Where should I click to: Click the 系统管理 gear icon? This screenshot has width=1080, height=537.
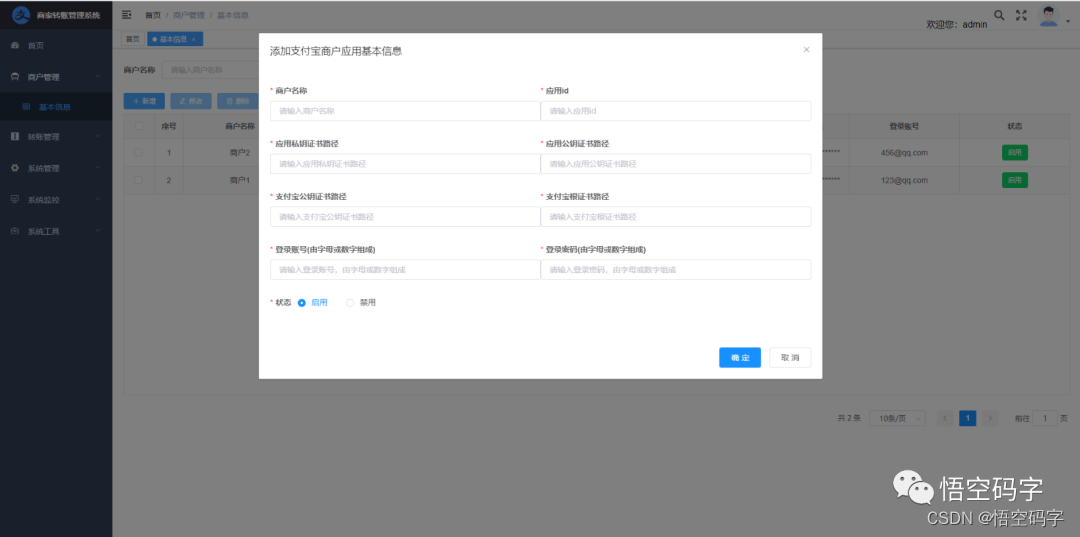click(15, 168)
